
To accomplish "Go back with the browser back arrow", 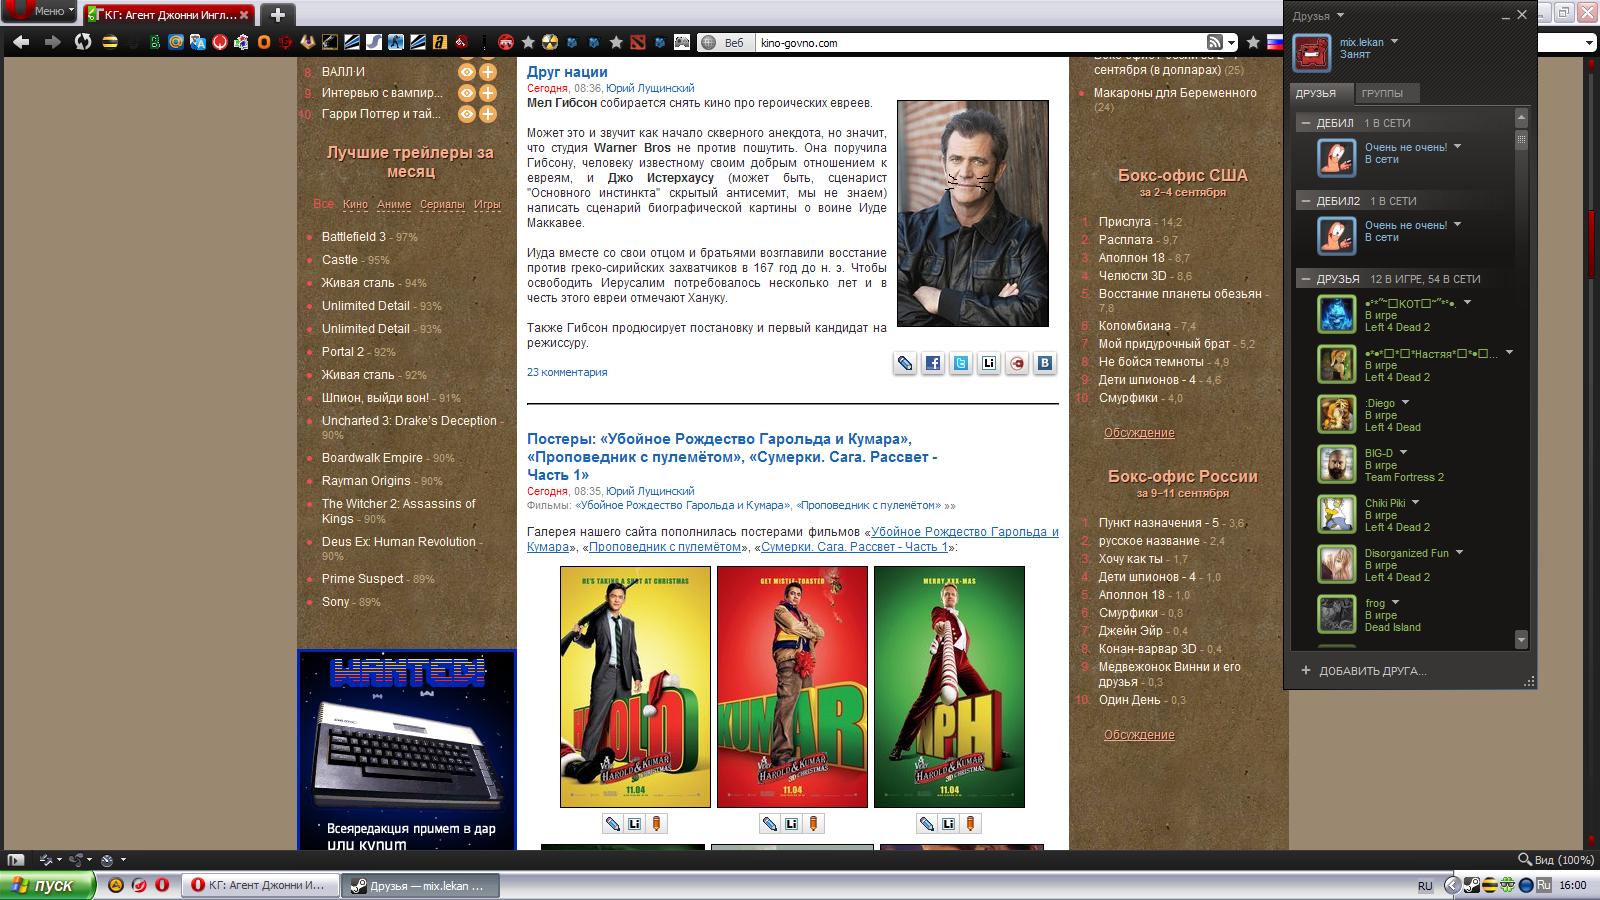I will 21,42.
